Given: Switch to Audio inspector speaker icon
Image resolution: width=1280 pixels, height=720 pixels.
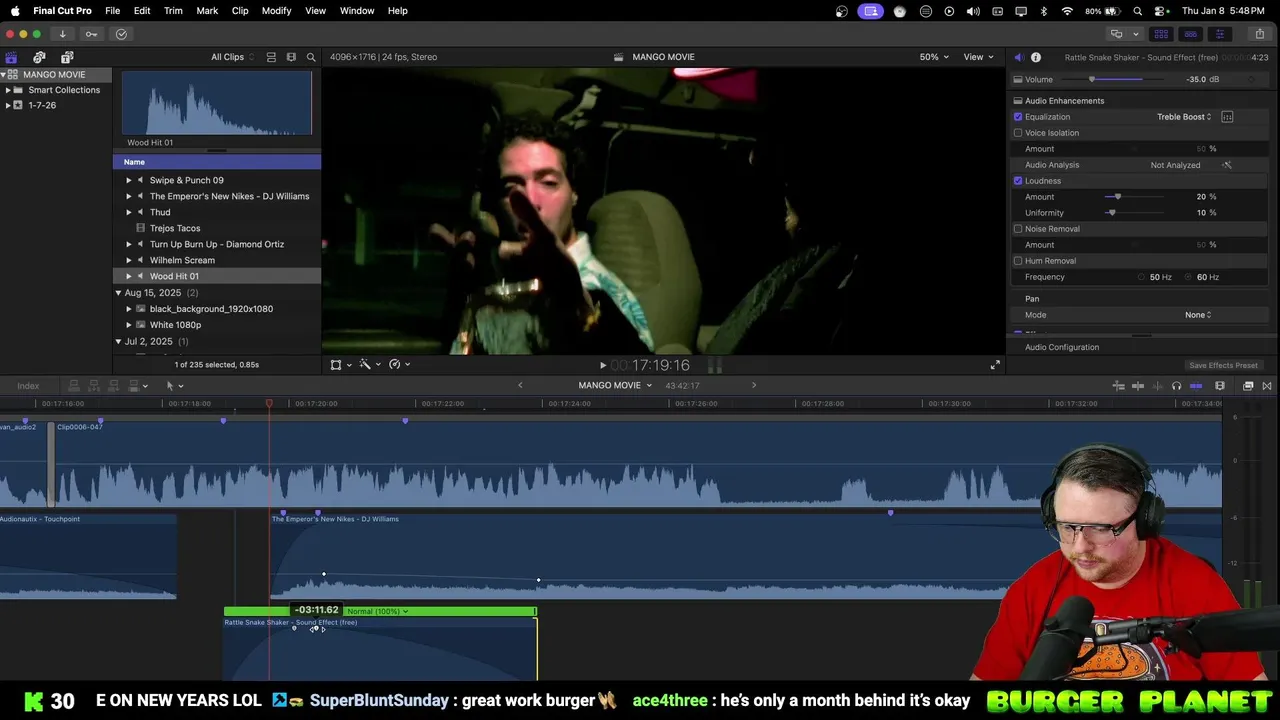Looking at the screenshot, I should click(1018, 57).
